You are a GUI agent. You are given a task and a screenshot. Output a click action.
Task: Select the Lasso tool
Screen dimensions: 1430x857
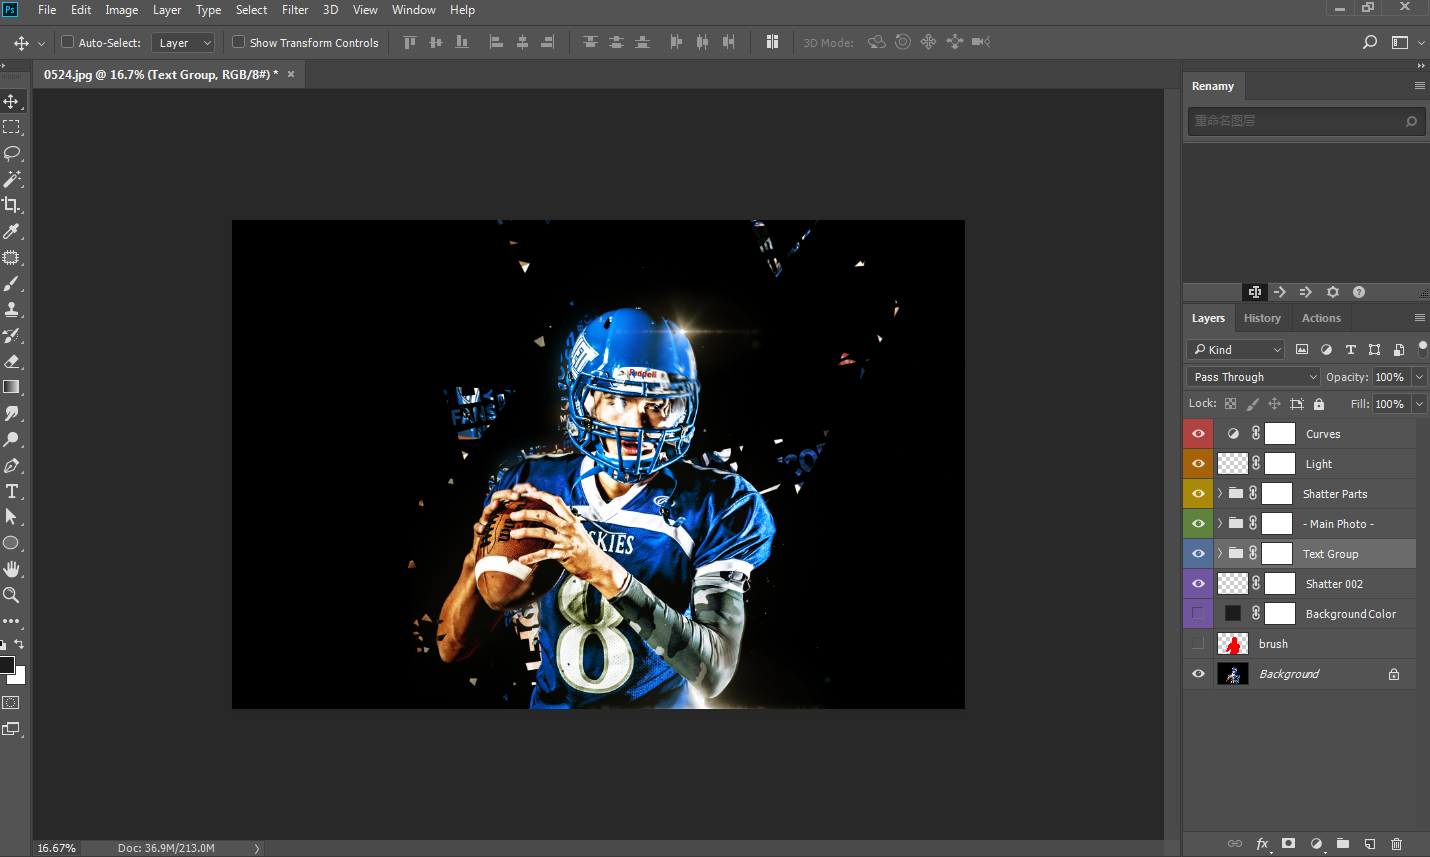click(x=11, y=153)
